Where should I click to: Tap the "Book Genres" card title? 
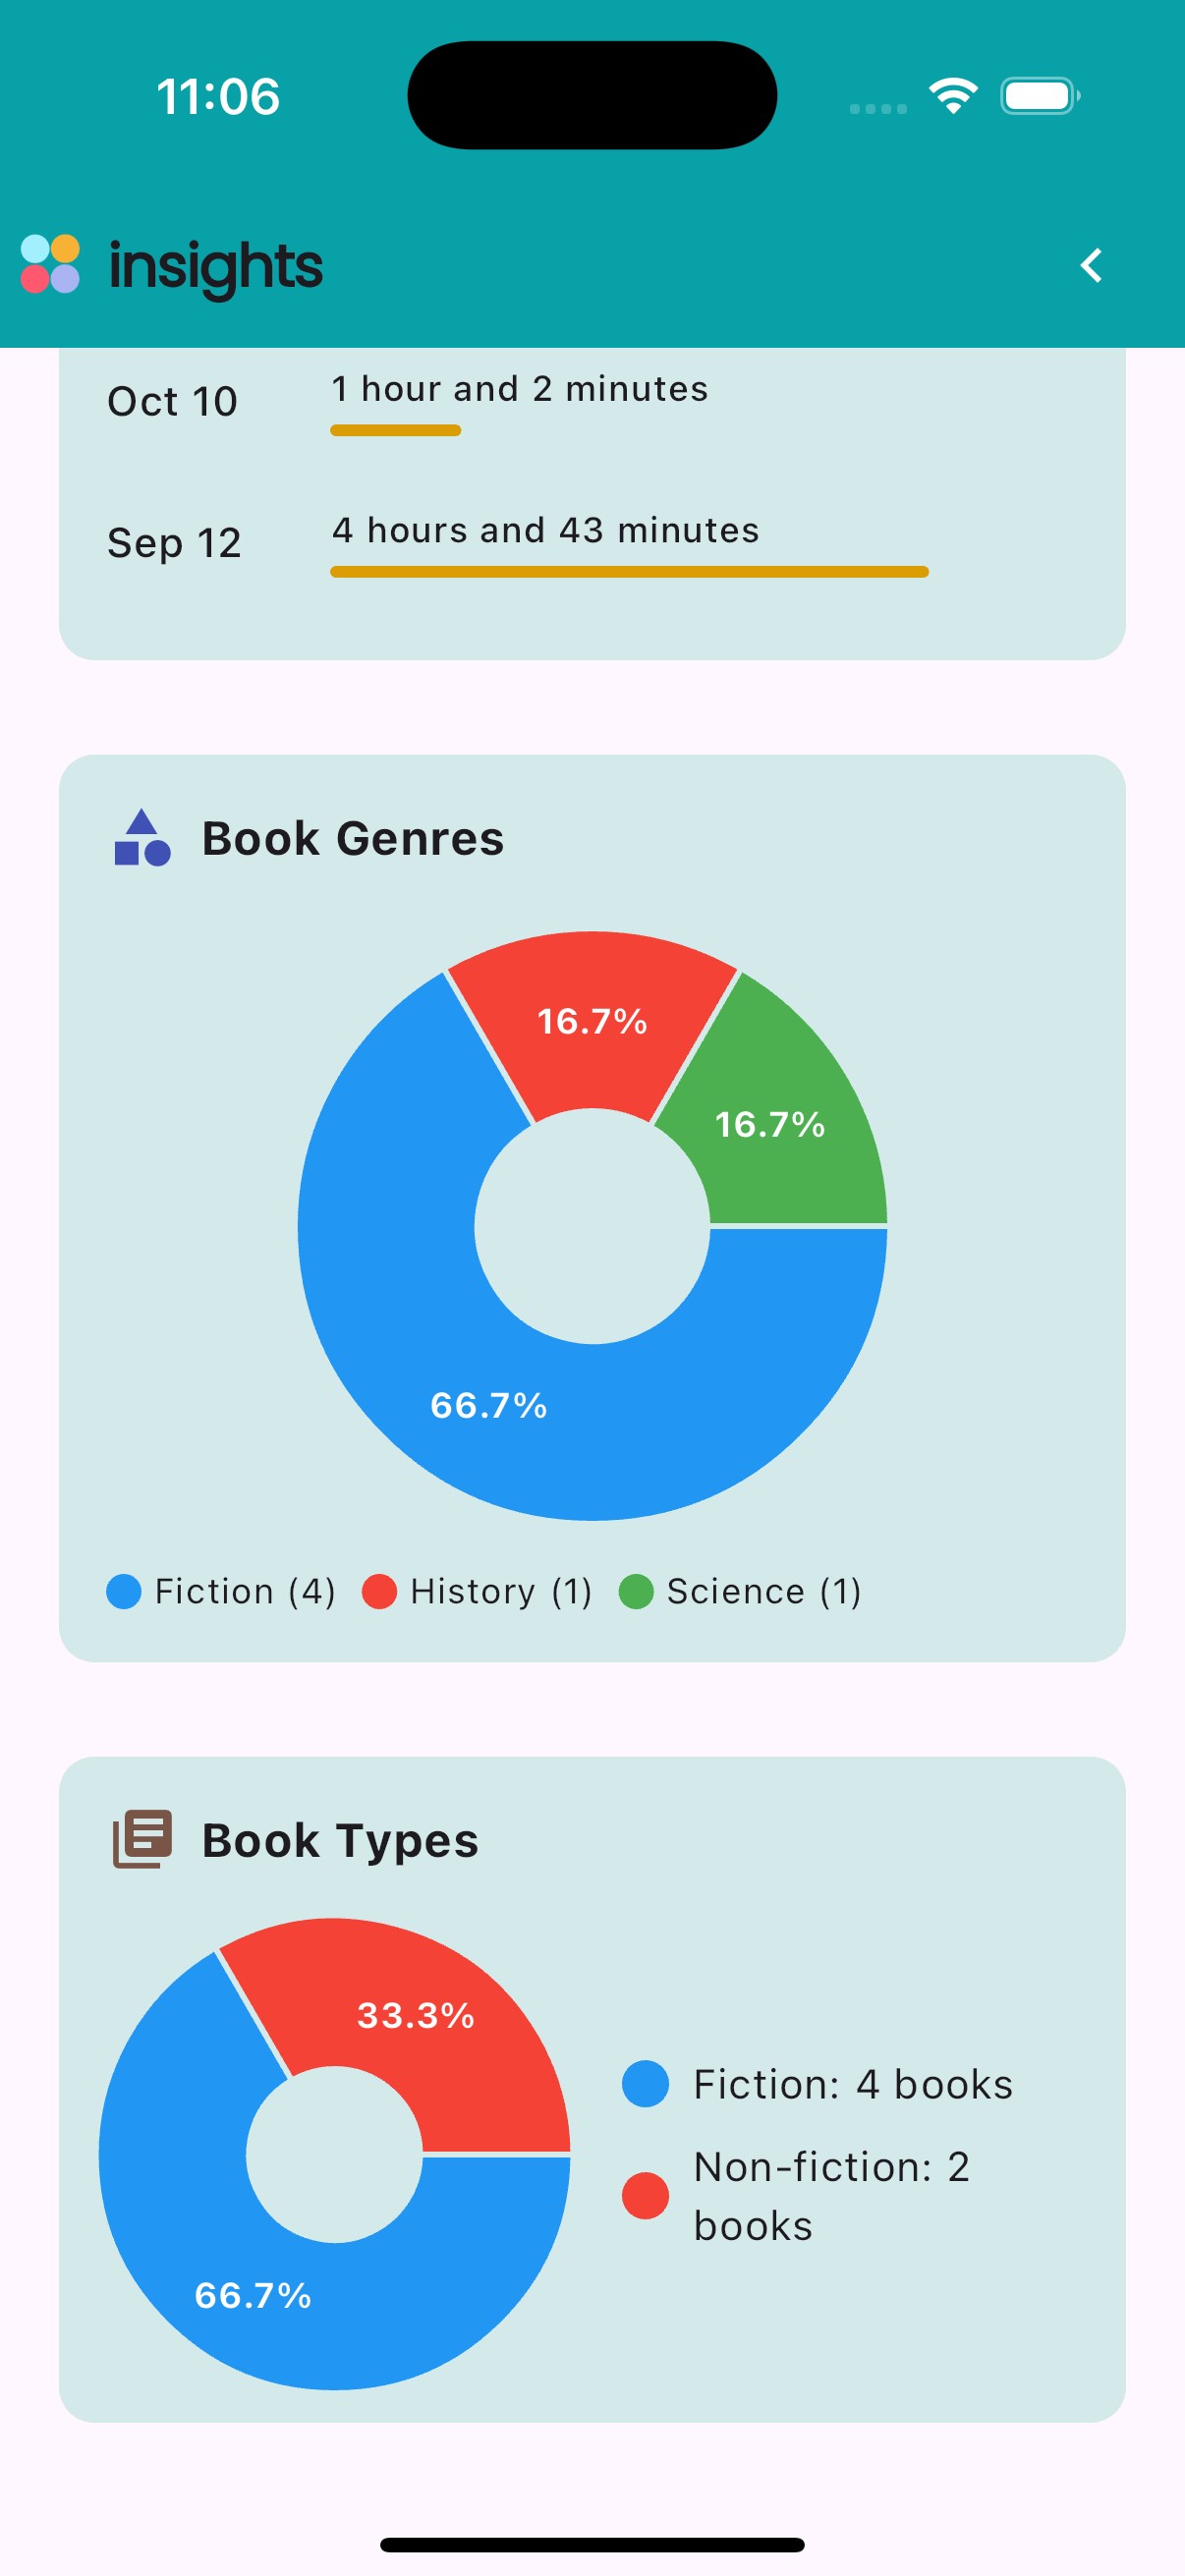point(353,838)
